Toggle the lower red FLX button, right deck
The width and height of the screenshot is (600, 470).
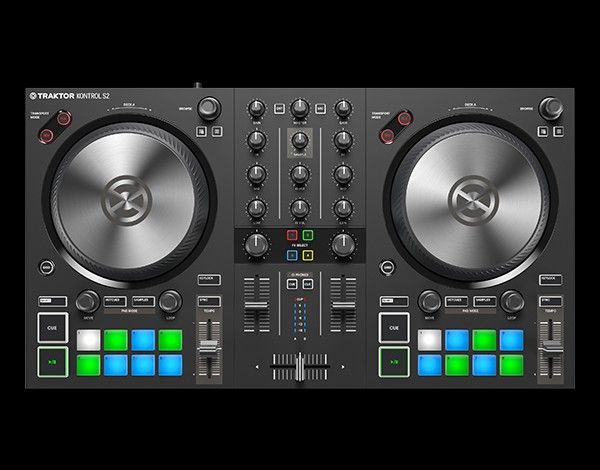387,135
